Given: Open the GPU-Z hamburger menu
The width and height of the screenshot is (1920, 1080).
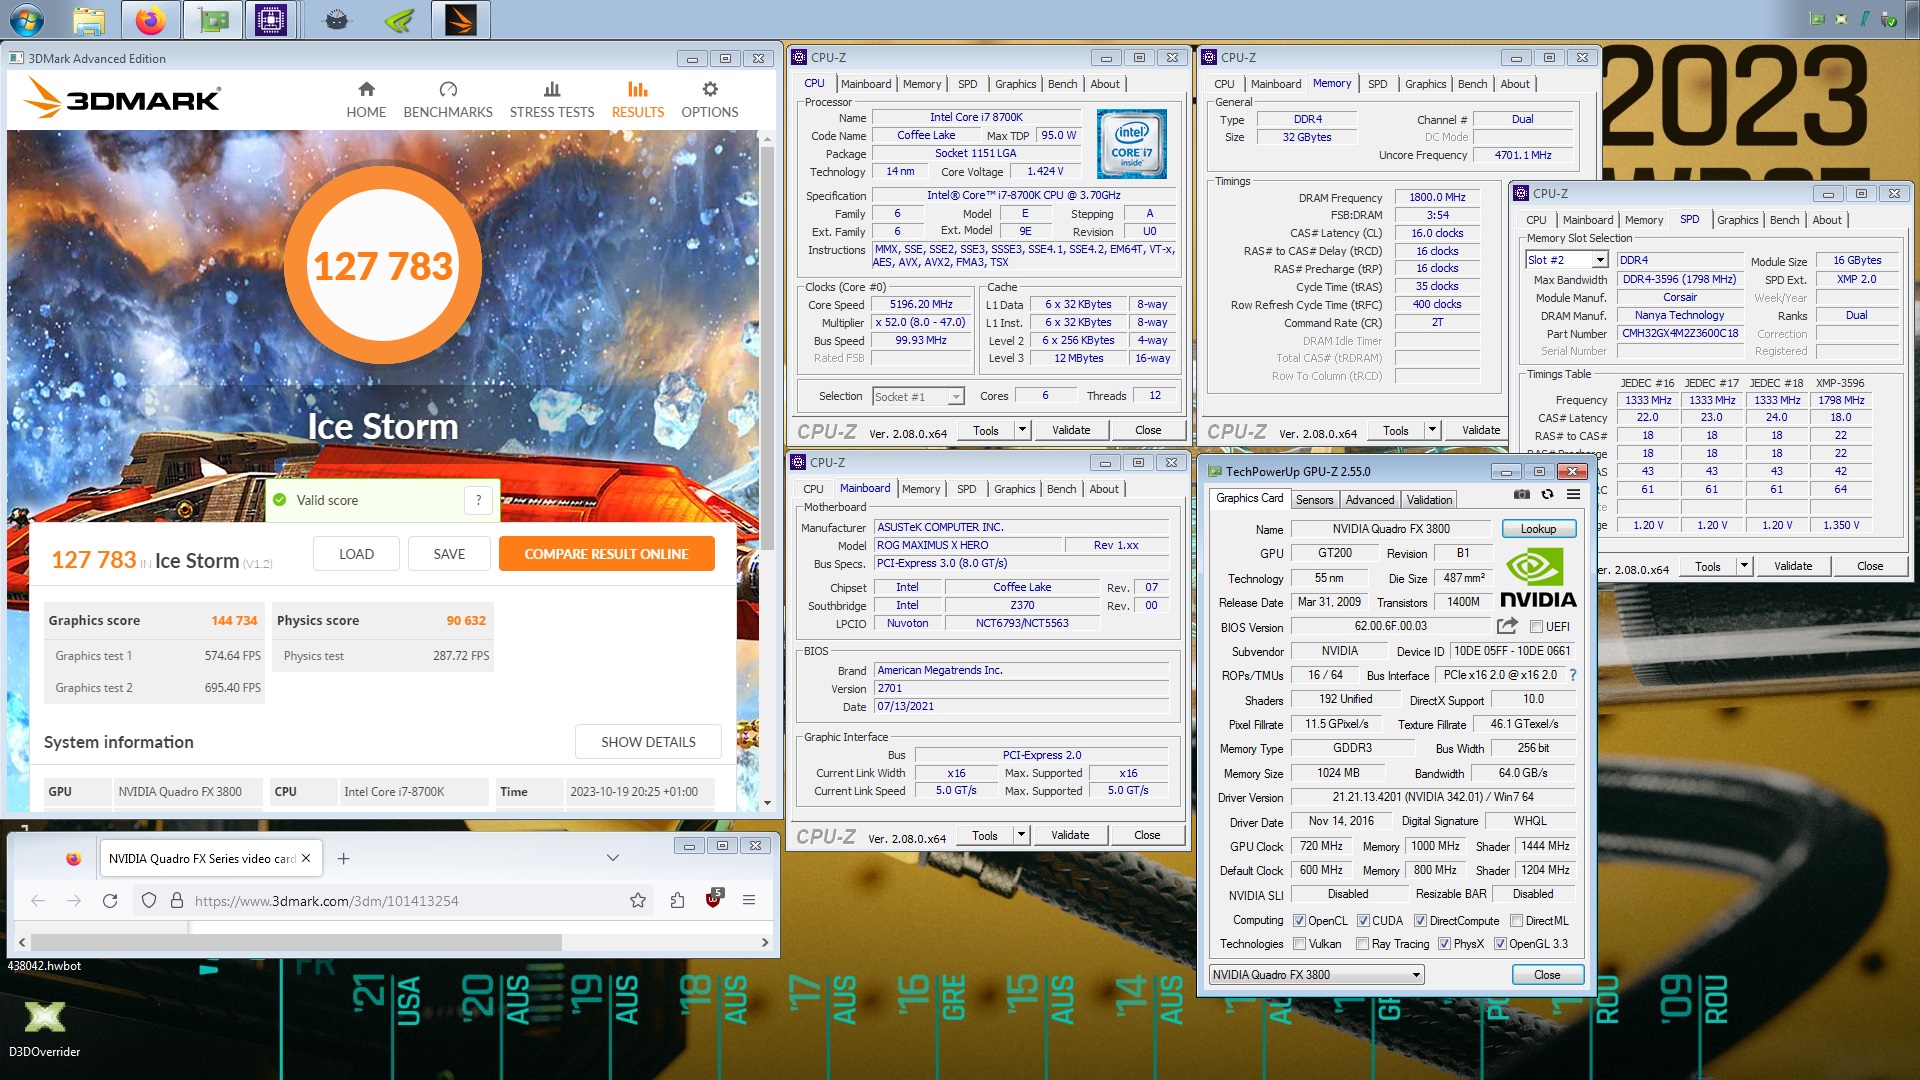Looking at the screenshot, I should click(x=1573, y=494).
